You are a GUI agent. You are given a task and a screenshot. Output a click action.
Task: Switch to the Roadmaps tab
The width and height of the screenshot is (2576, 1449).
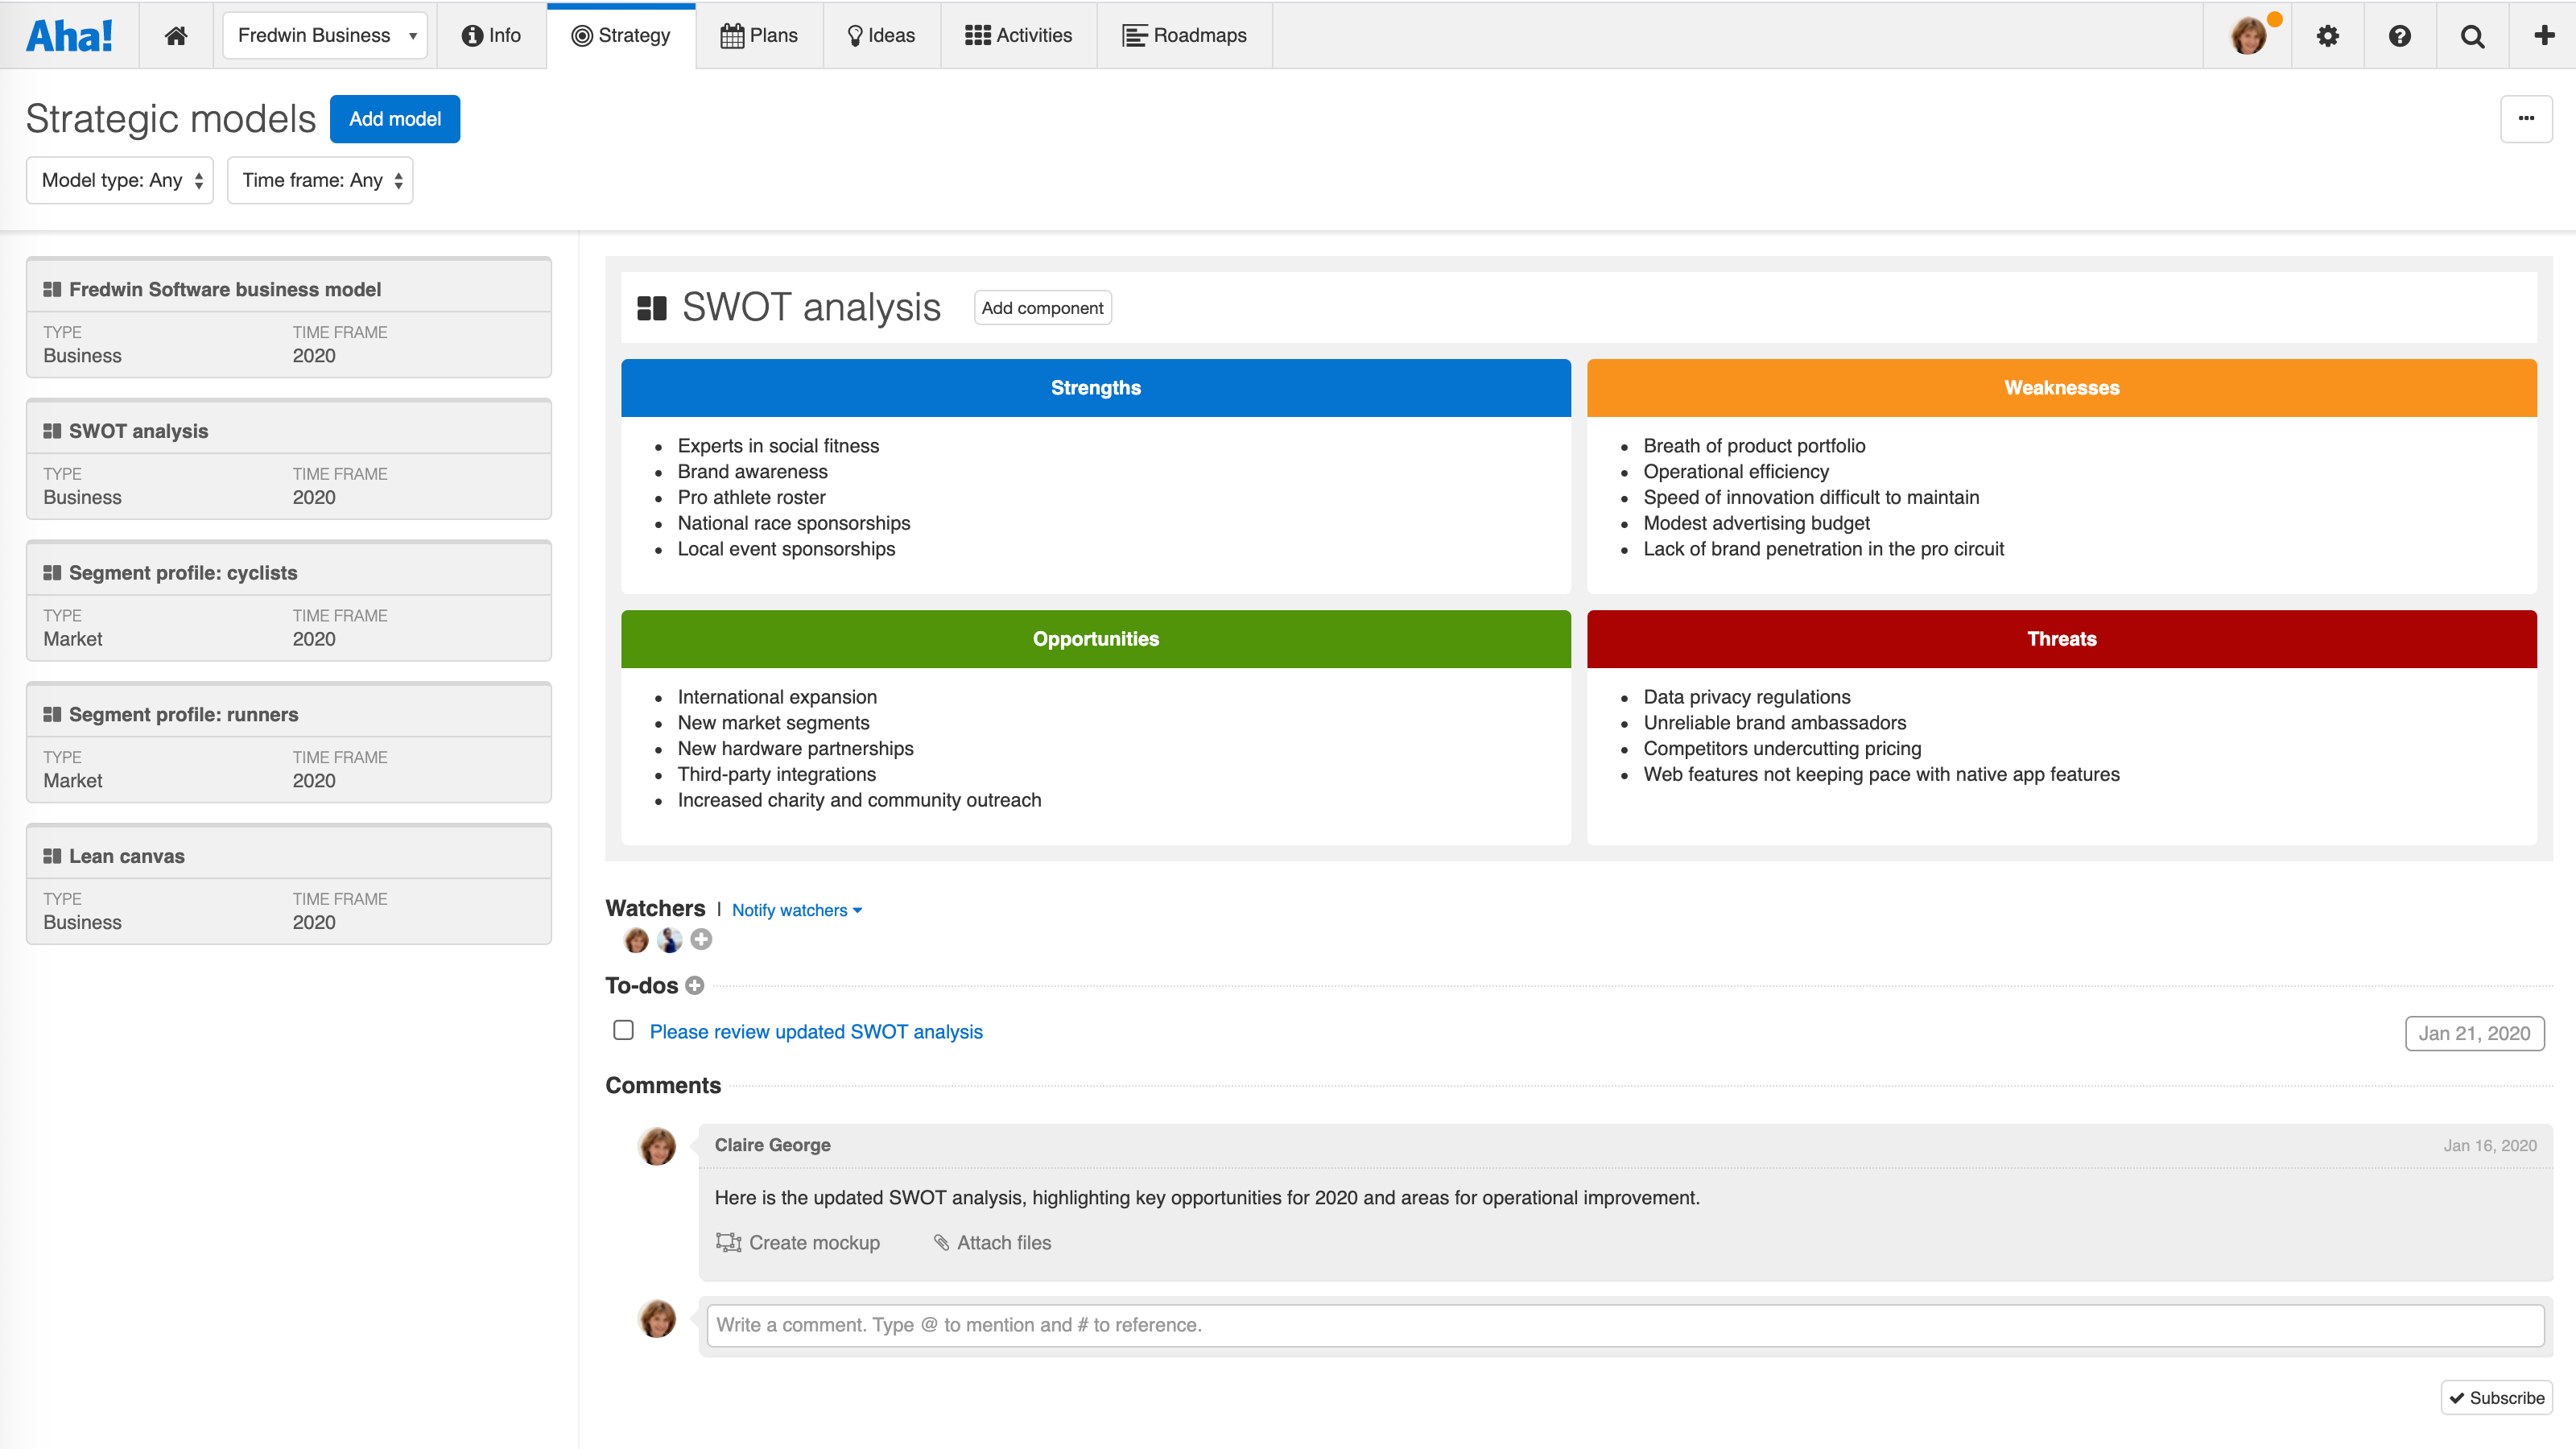click(1184, 35)
